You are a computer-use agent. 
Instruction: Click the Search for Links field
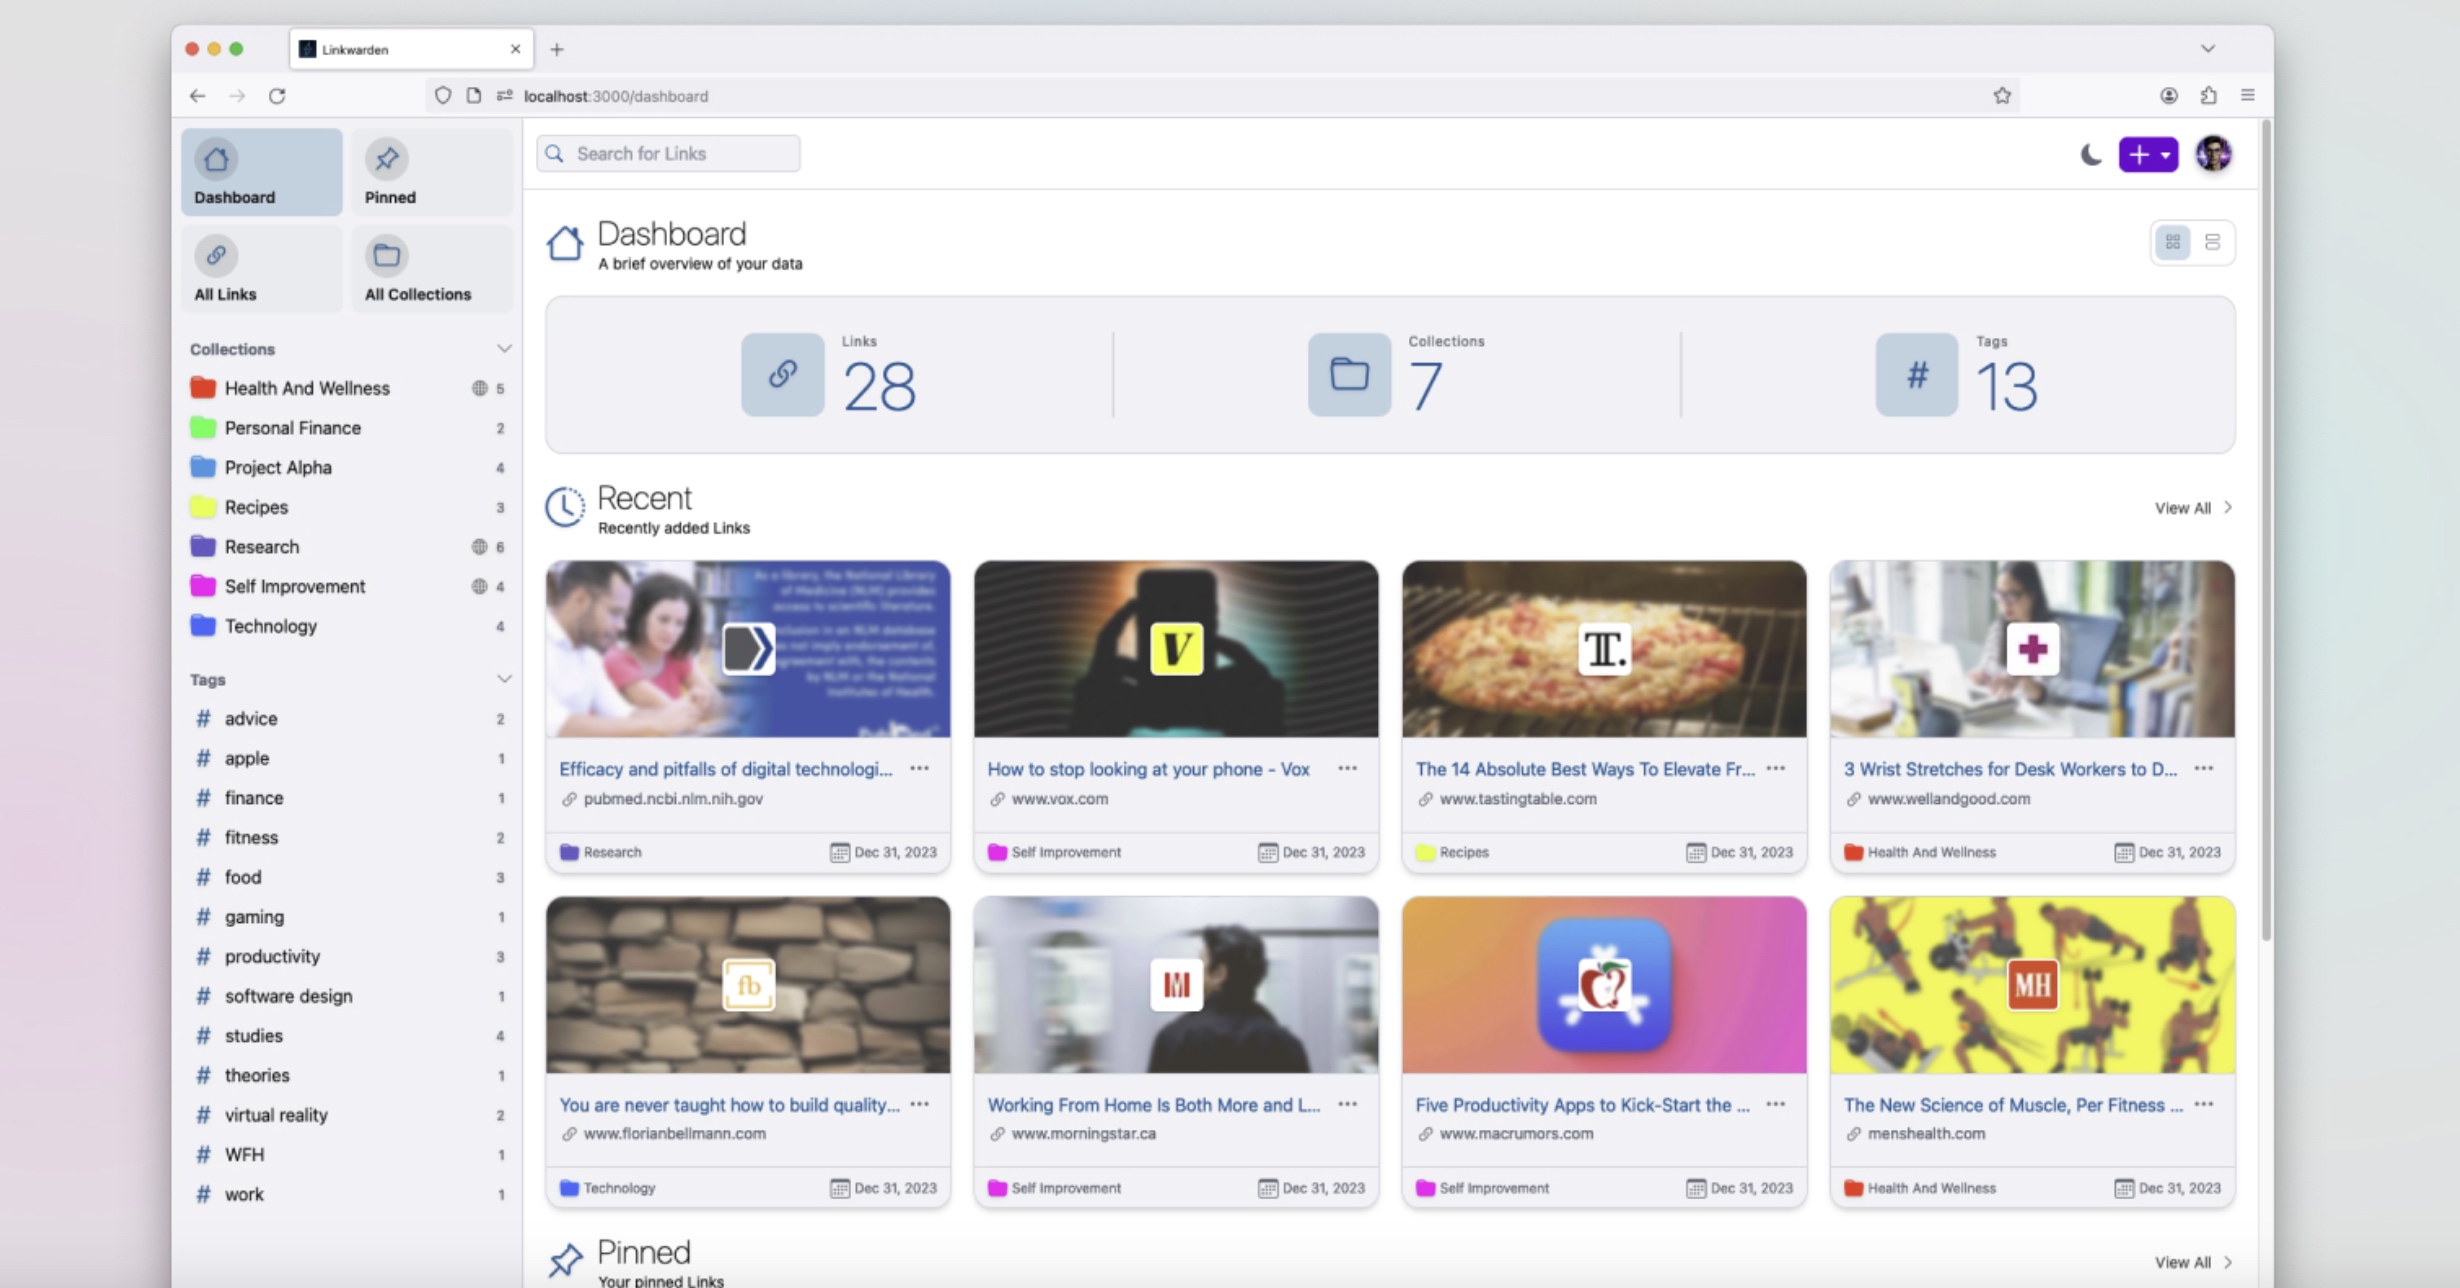[x=668, y=153]
